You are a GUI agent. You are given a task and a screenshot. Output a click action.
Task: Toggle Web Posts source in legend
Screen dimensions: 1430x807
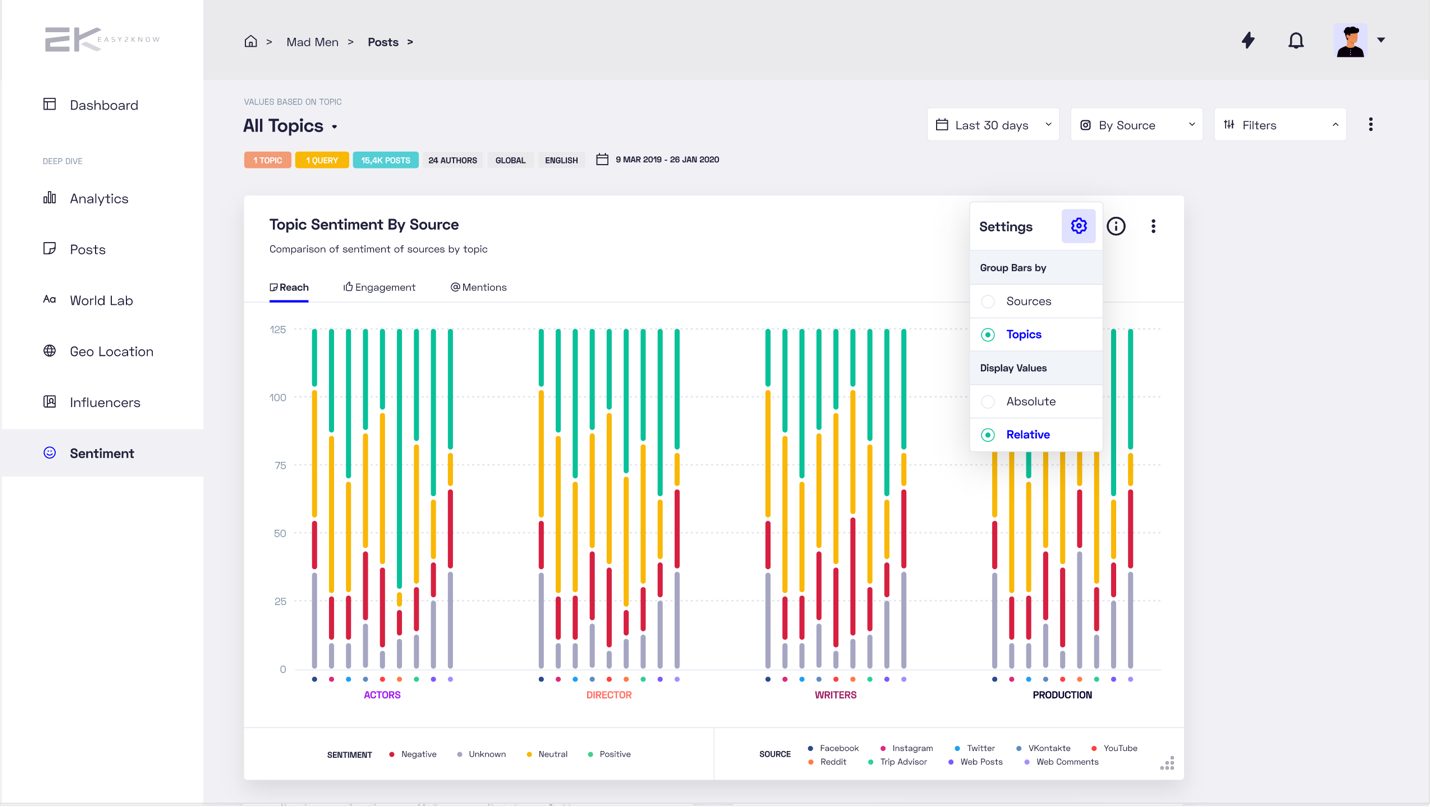pyautogui.click(x=975, y=762)
